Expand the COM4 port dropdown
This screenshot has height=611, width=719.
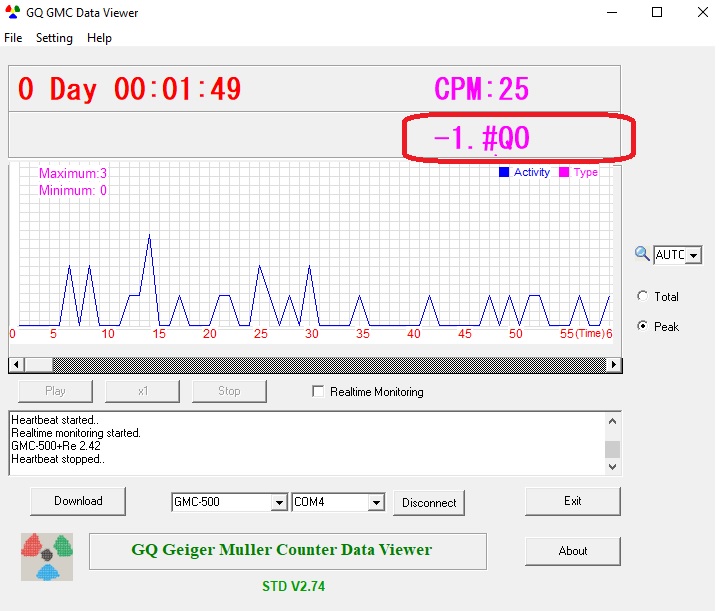click(x=376, y=502)
